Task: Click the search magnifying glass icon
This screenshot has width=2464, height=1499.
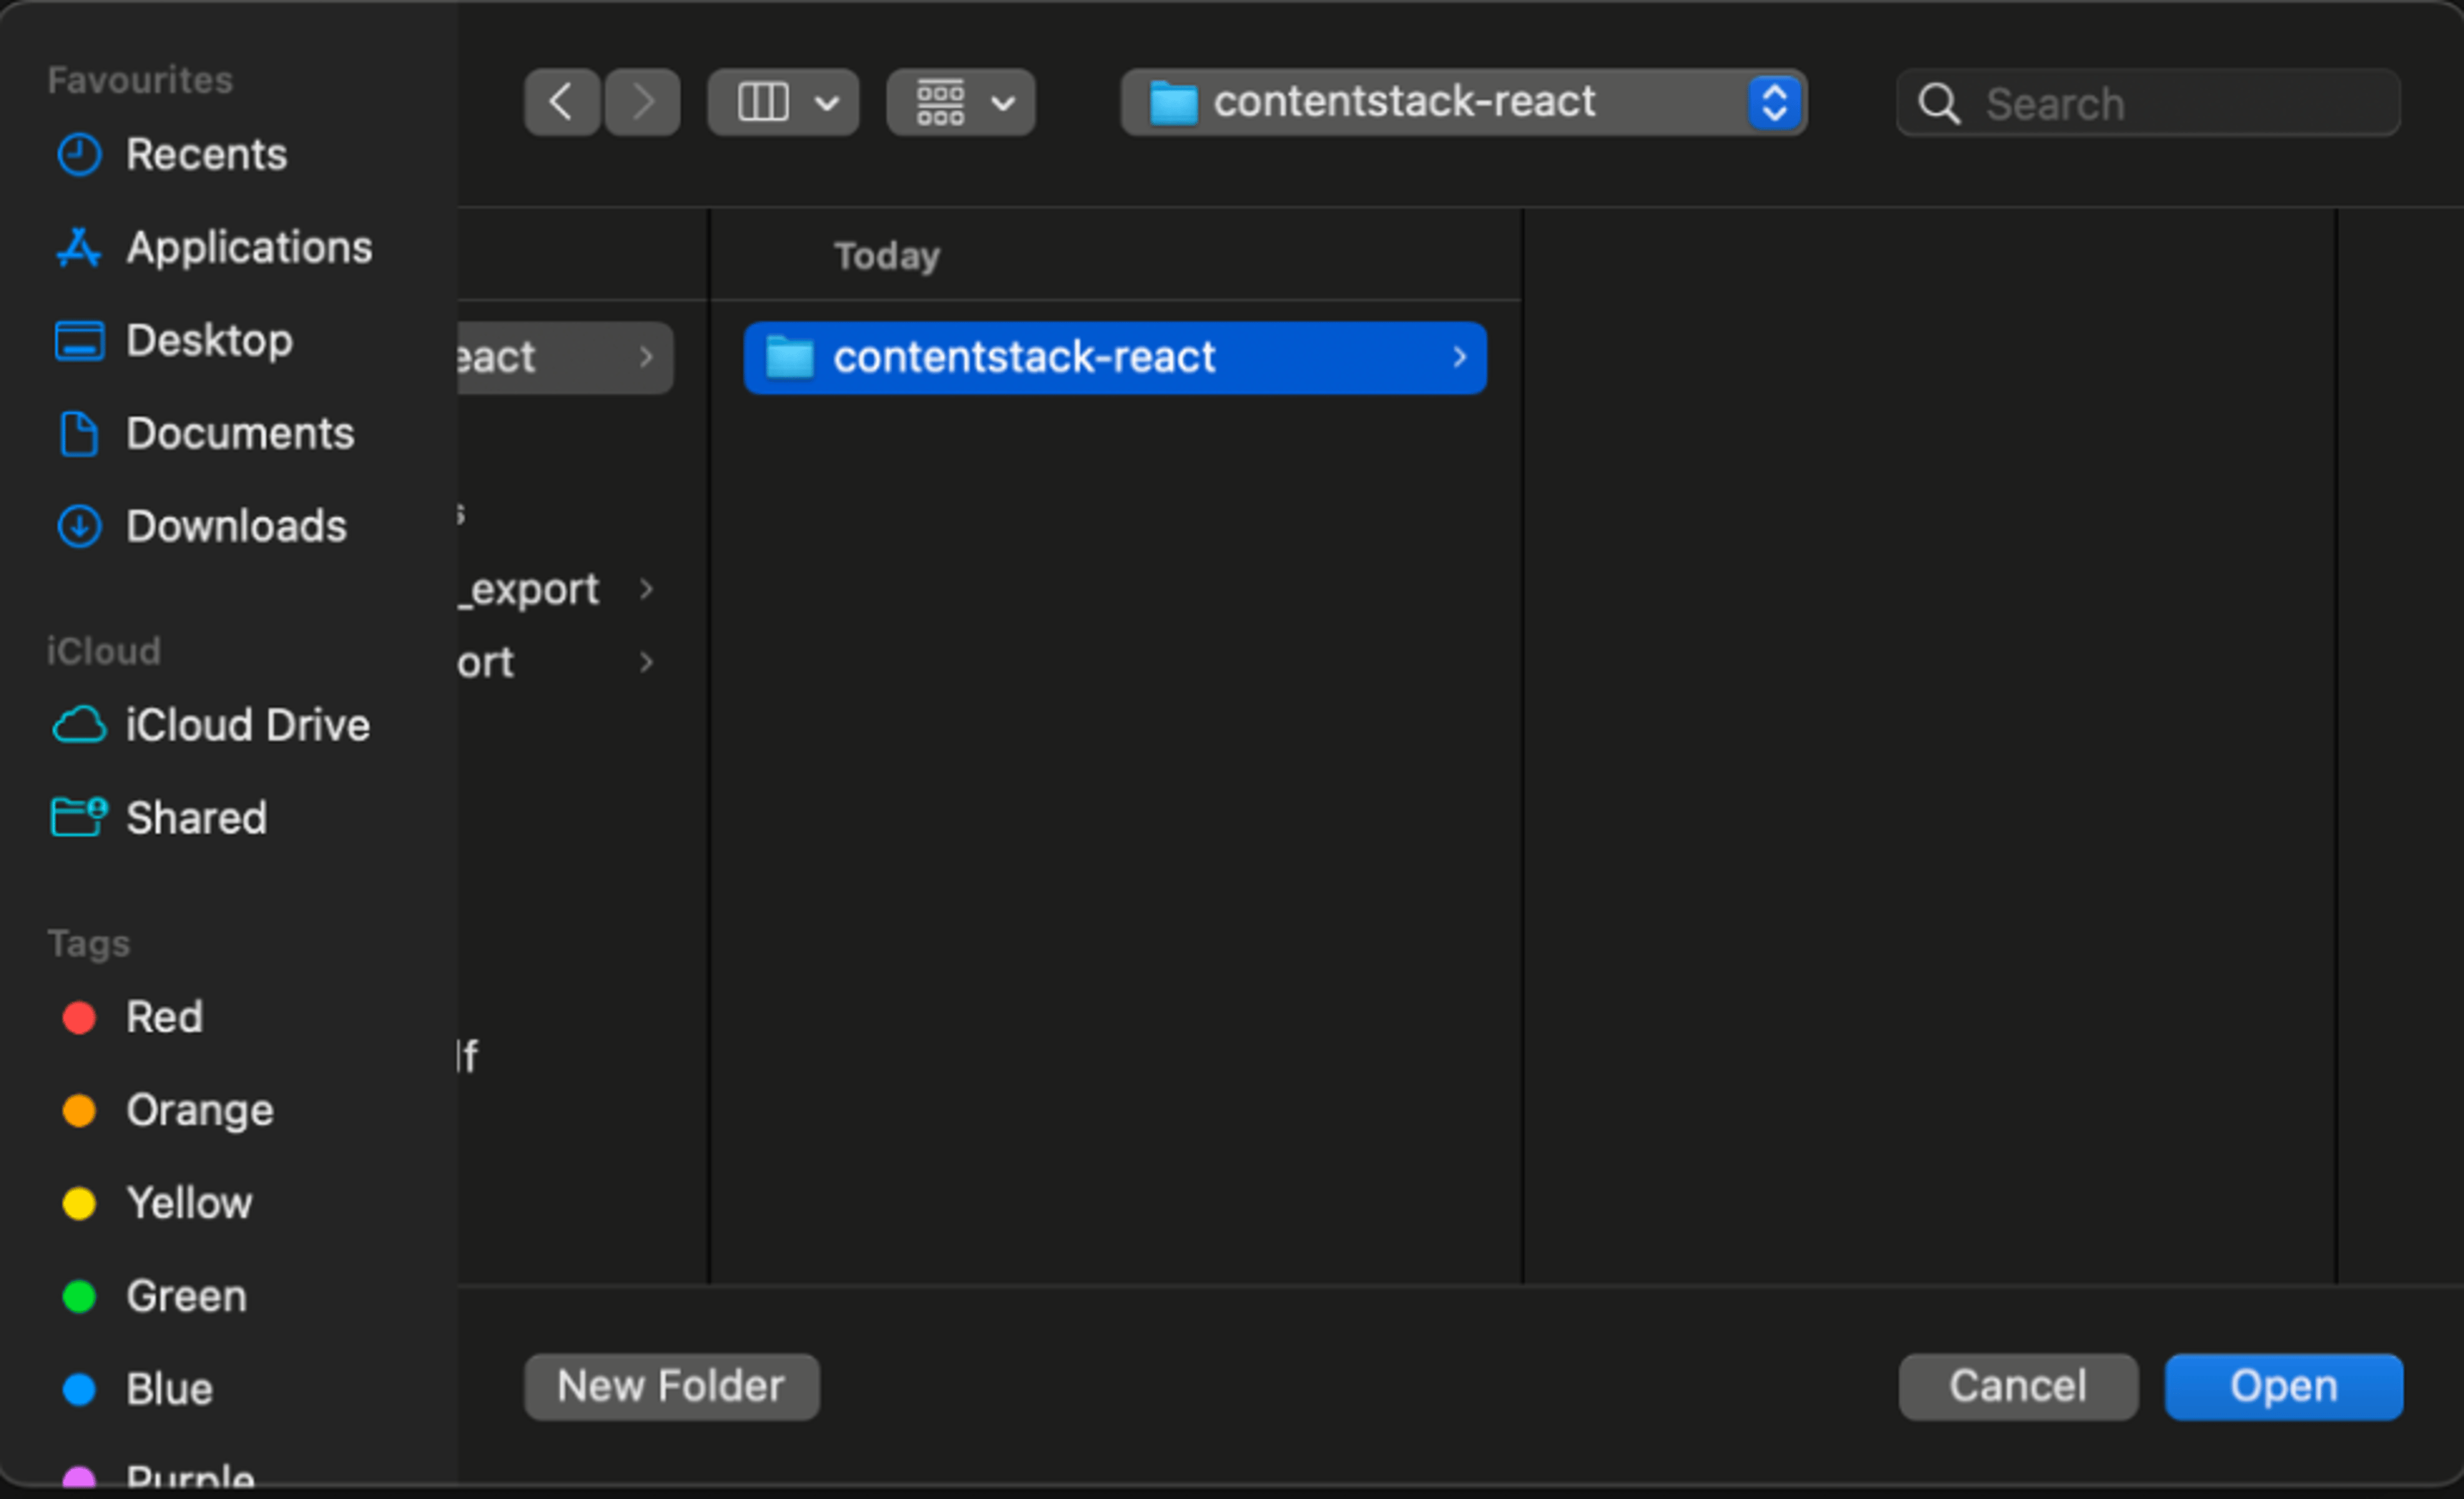Action: point(1939,103)
